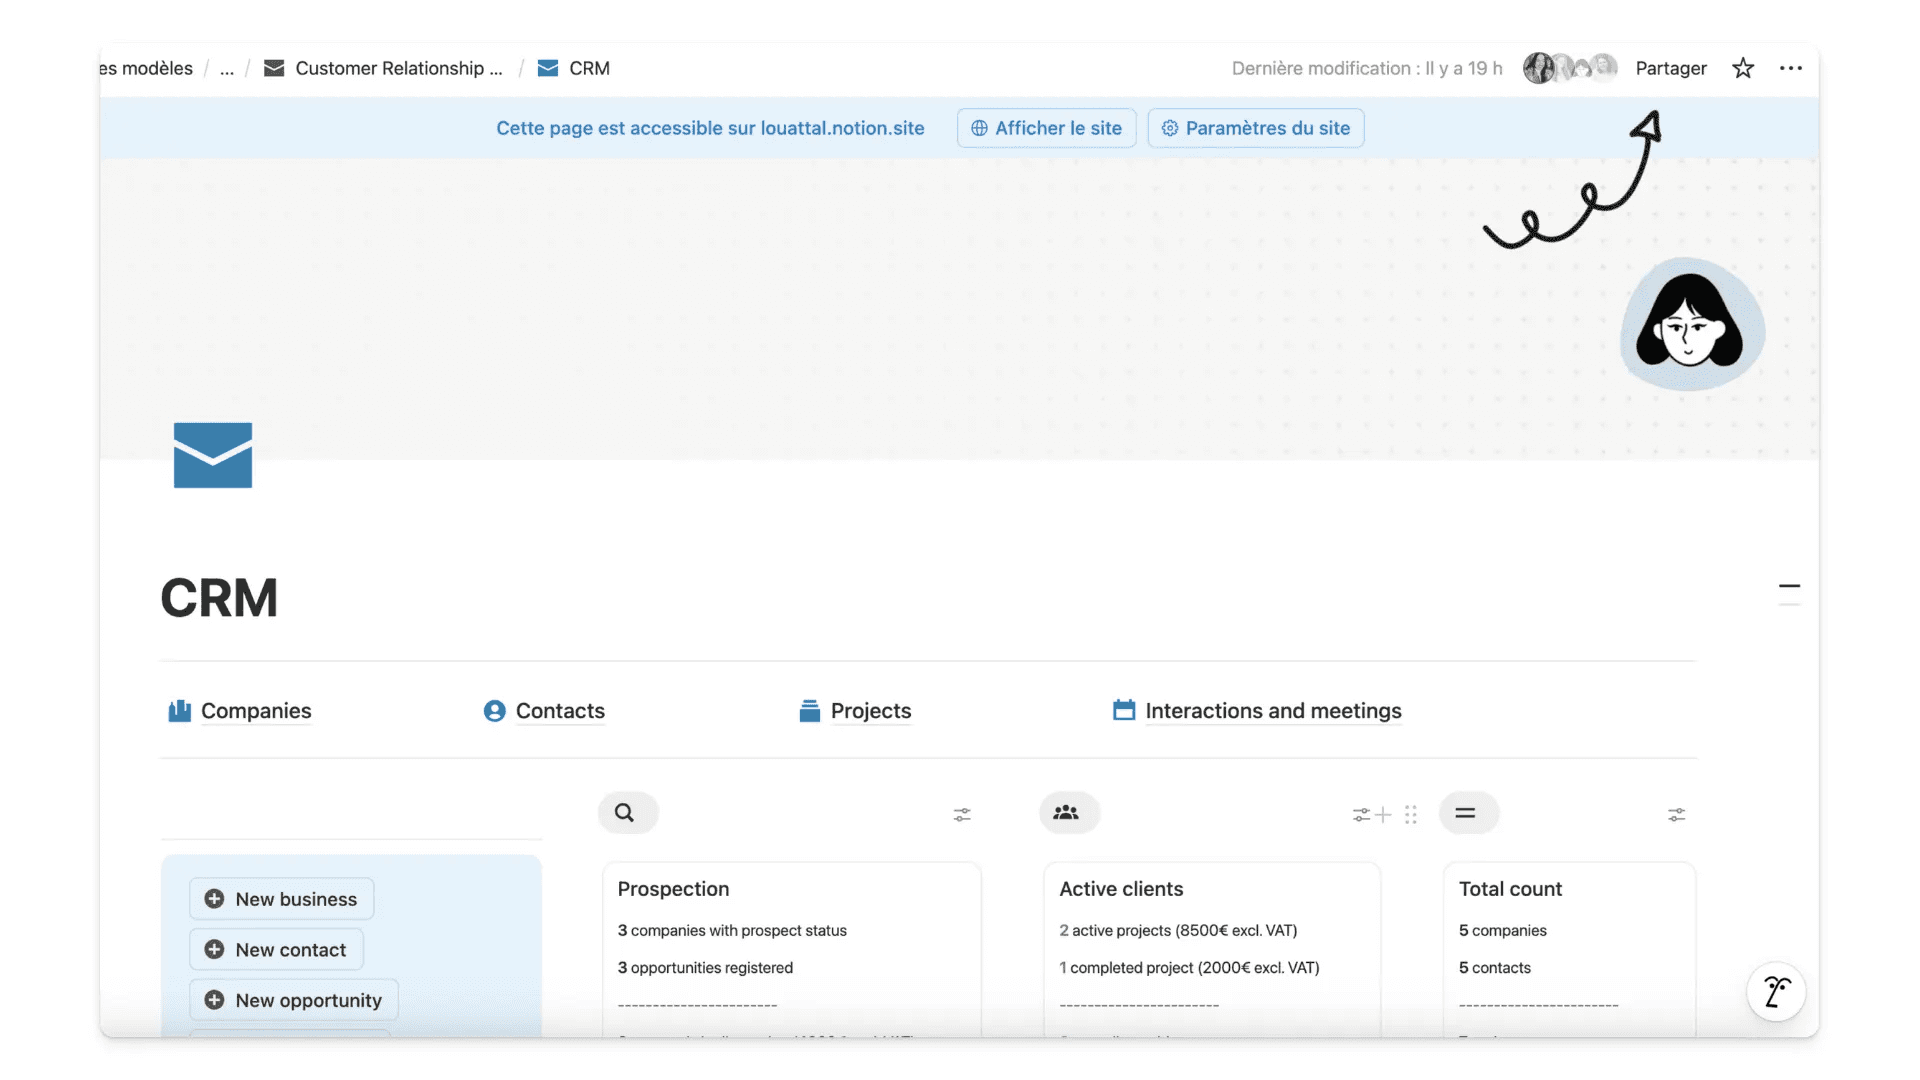Open view settings above Prospection card
1920x1080 pixels.
pos(962,815)
